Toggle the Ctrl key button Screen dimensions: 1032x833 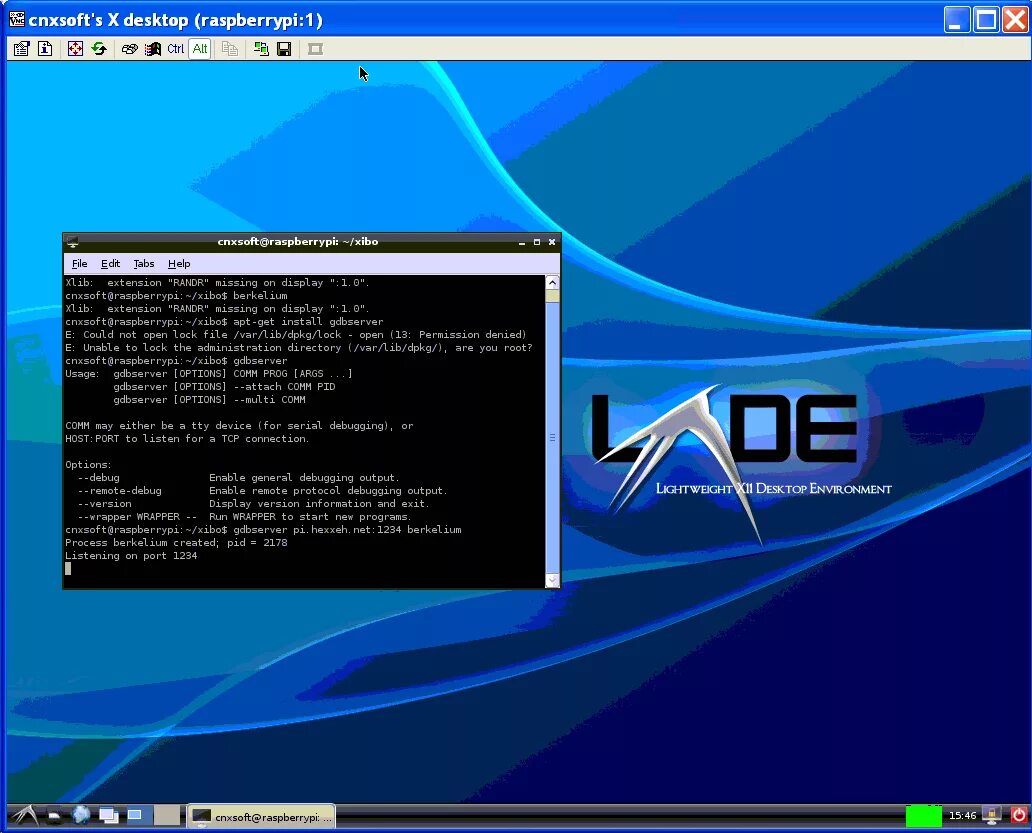pos(176,49)
